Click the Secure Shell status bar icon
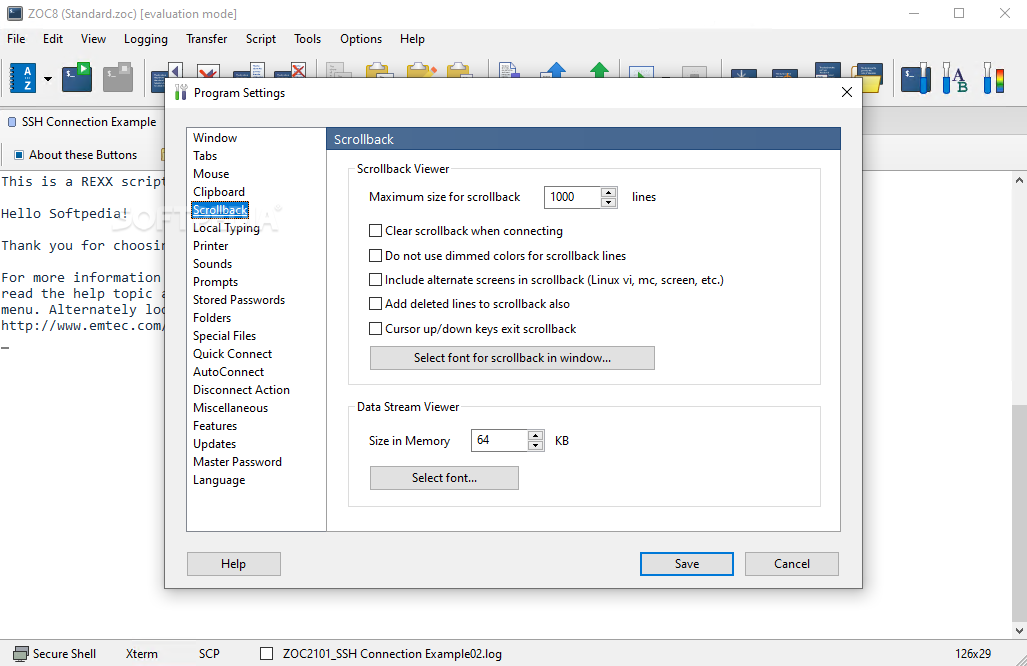 click(x=21, y=654)
